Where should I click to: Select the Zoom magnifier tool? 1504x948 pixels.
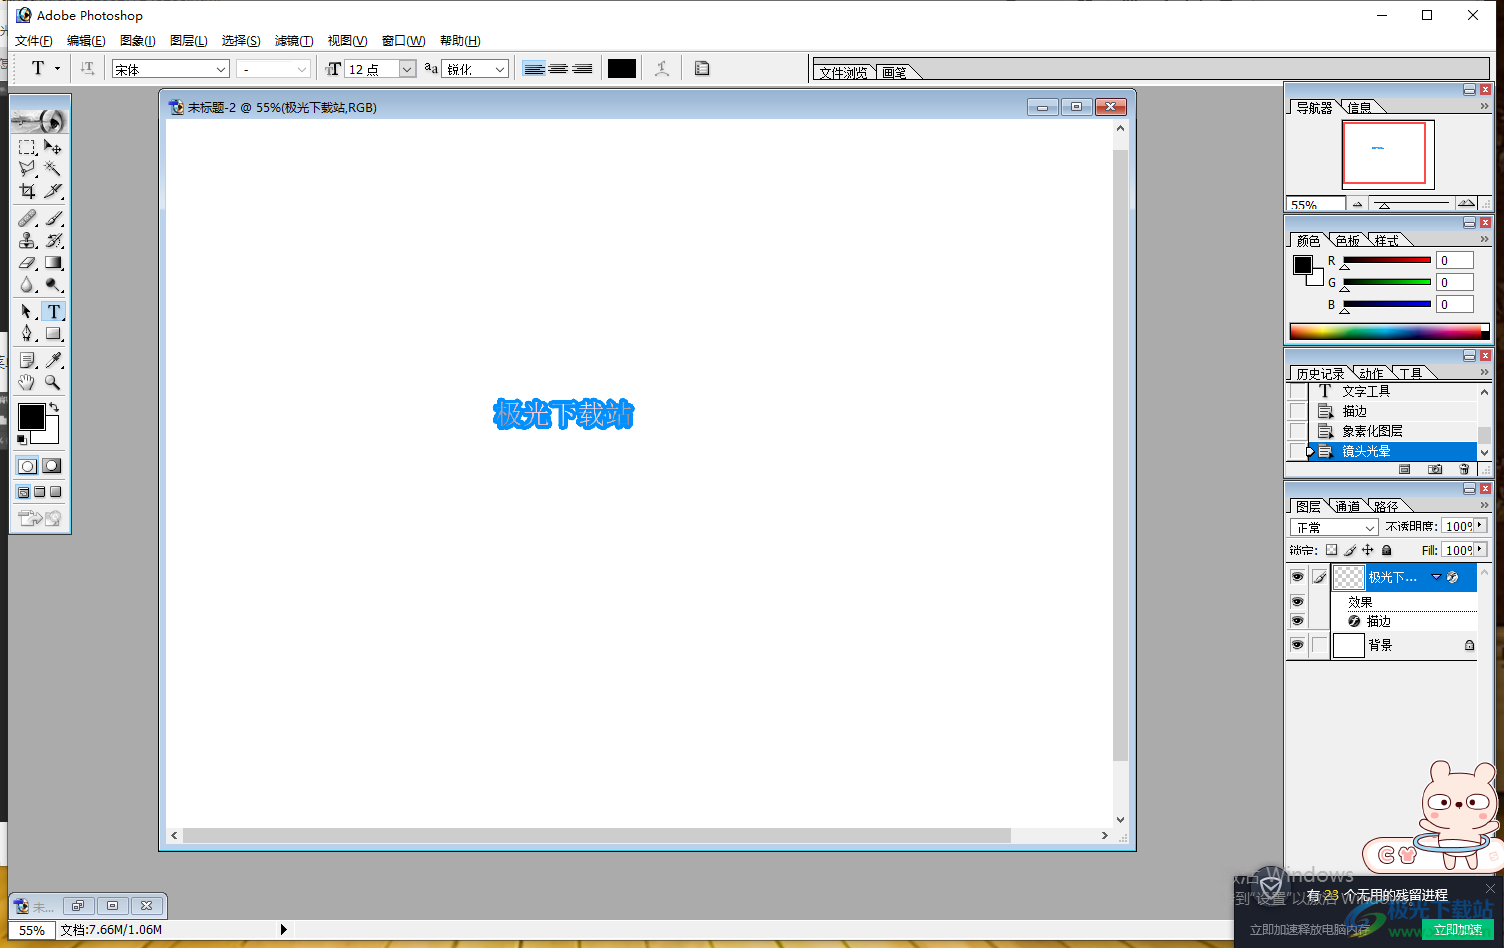pos(53,382)
